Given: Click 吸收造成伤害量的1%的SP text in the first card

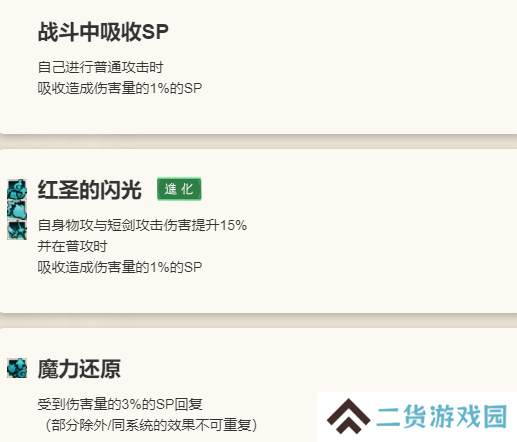Looking at the screenshot, I should tap(120, 88).
